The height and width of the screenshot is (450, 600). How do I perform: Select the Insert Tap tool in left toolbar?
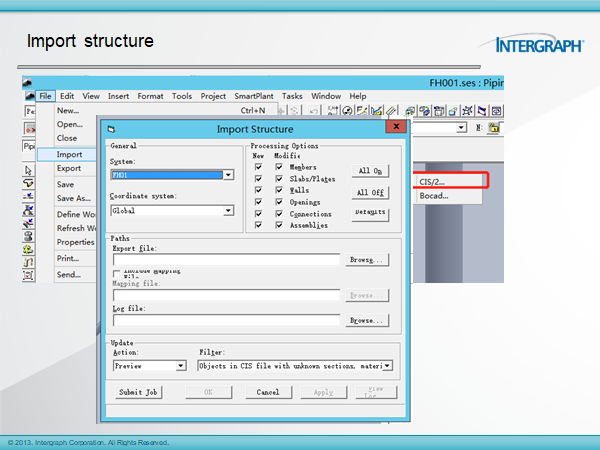(28, 223)
